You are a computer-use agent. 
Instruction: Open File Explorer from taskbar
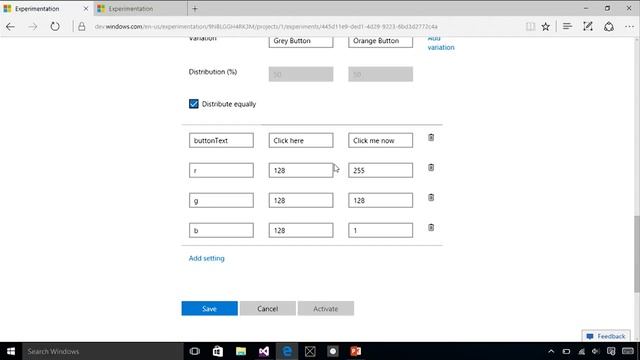pyautogui.click(x=241, y=351)
